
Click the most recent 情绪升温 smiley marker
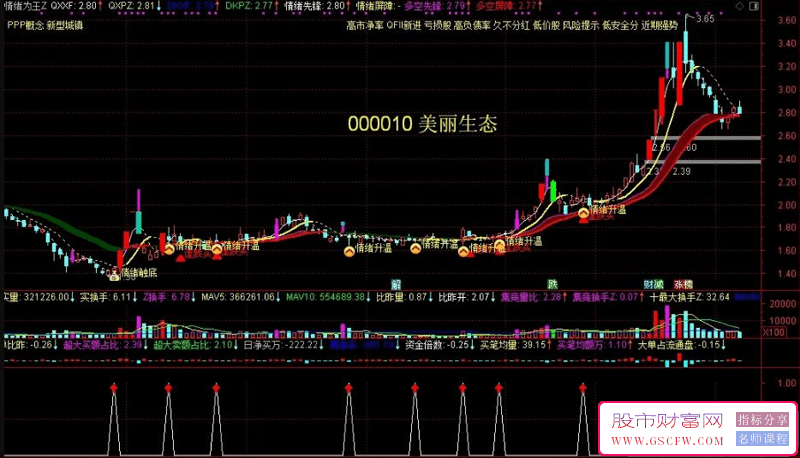584,213
